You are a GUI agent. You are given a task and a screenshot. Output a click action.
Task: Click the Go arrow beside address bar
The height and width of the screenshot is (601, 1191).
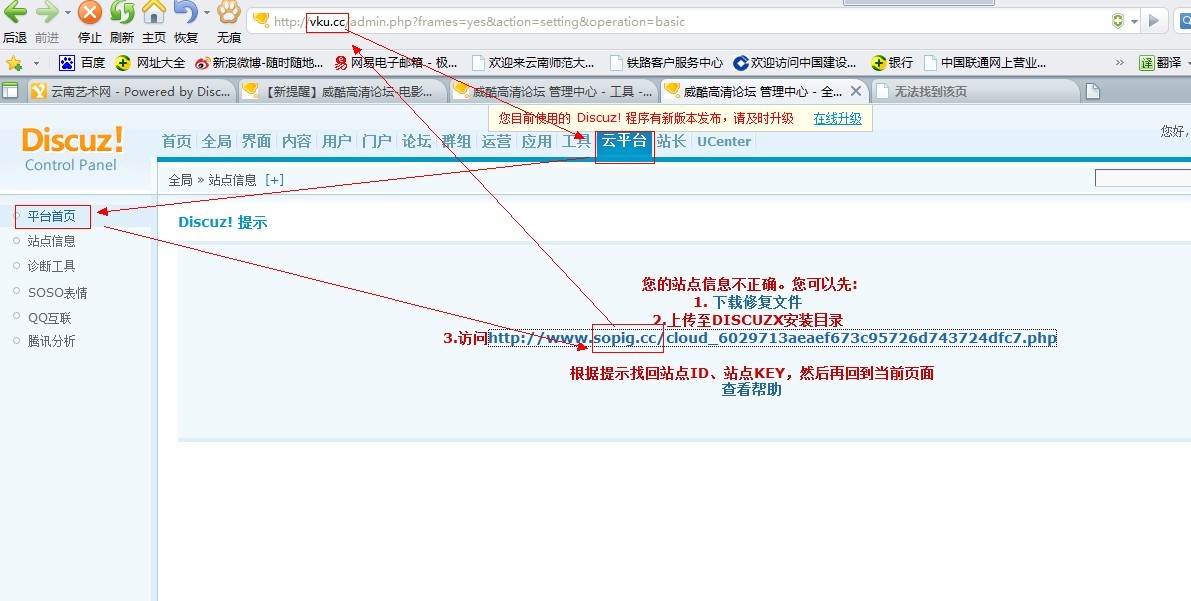pyautogui.click(x=1154, y=21)
